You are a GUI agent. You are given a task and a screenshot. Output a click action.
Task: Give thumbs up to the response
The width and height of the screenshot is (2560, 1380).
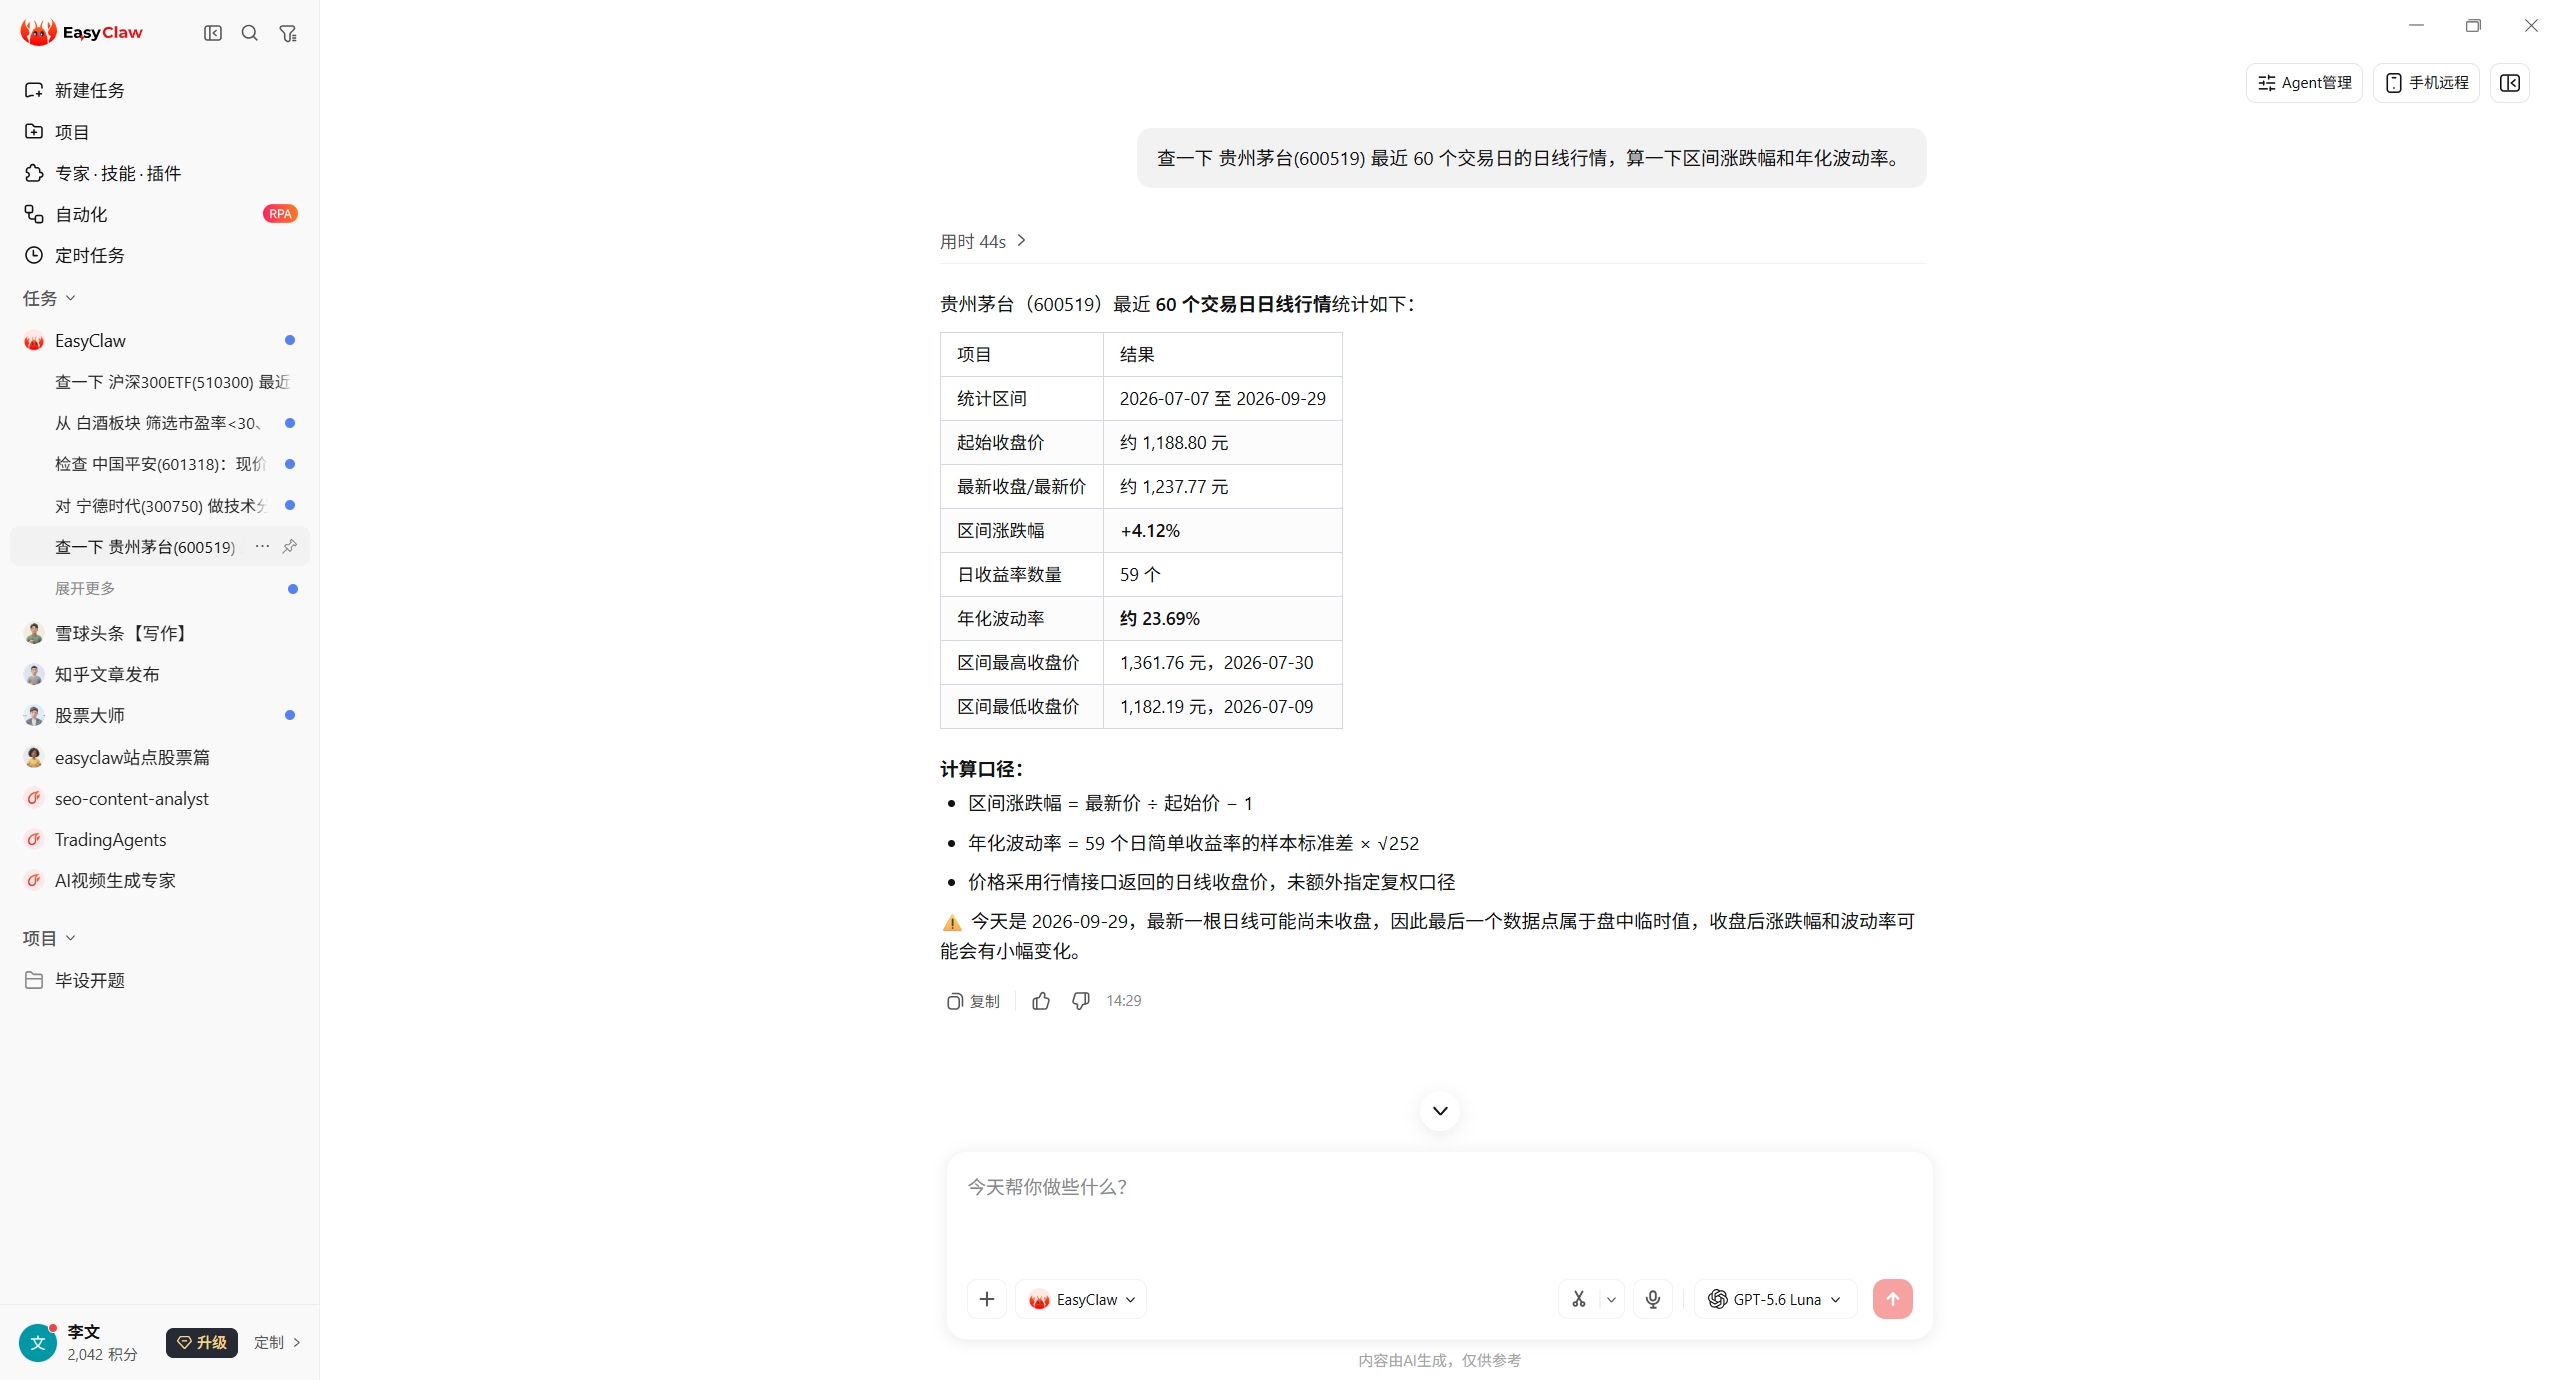[x=1041, y=1001]
